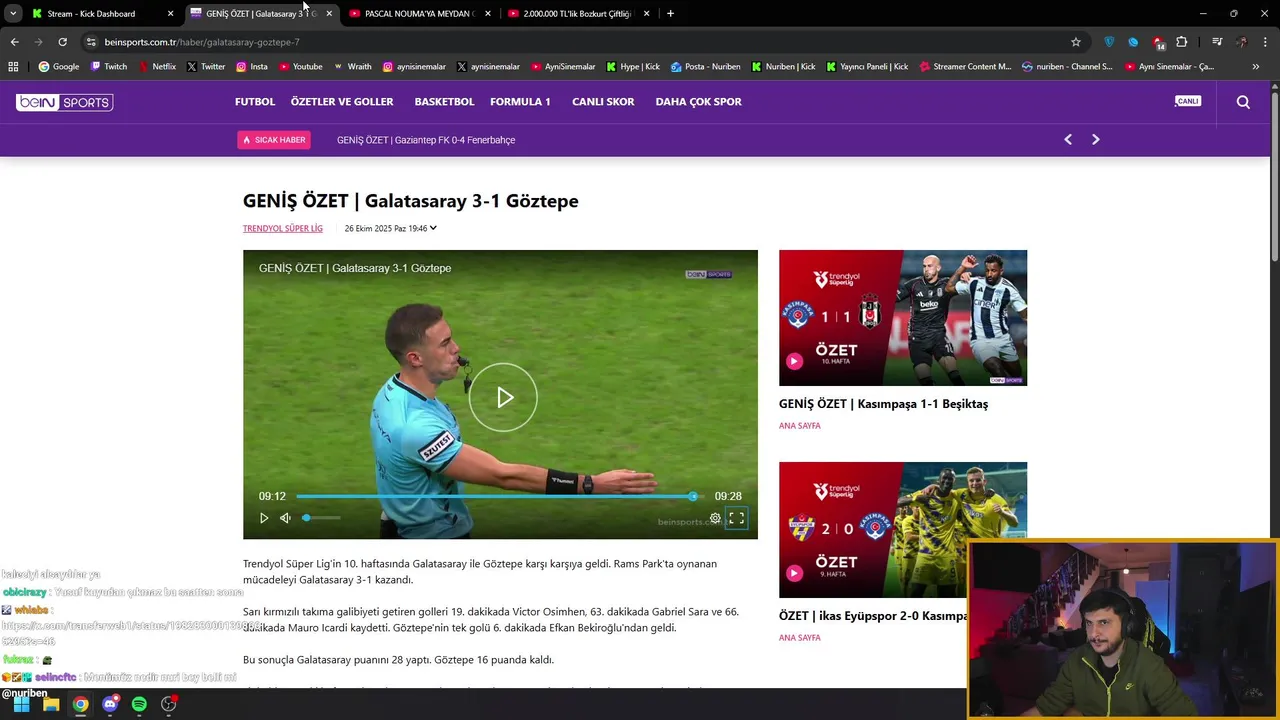This screenshot has height=720, width=1280.
Task: Open DAHA ÇOK SPOR menu
Action: point(698,102)
